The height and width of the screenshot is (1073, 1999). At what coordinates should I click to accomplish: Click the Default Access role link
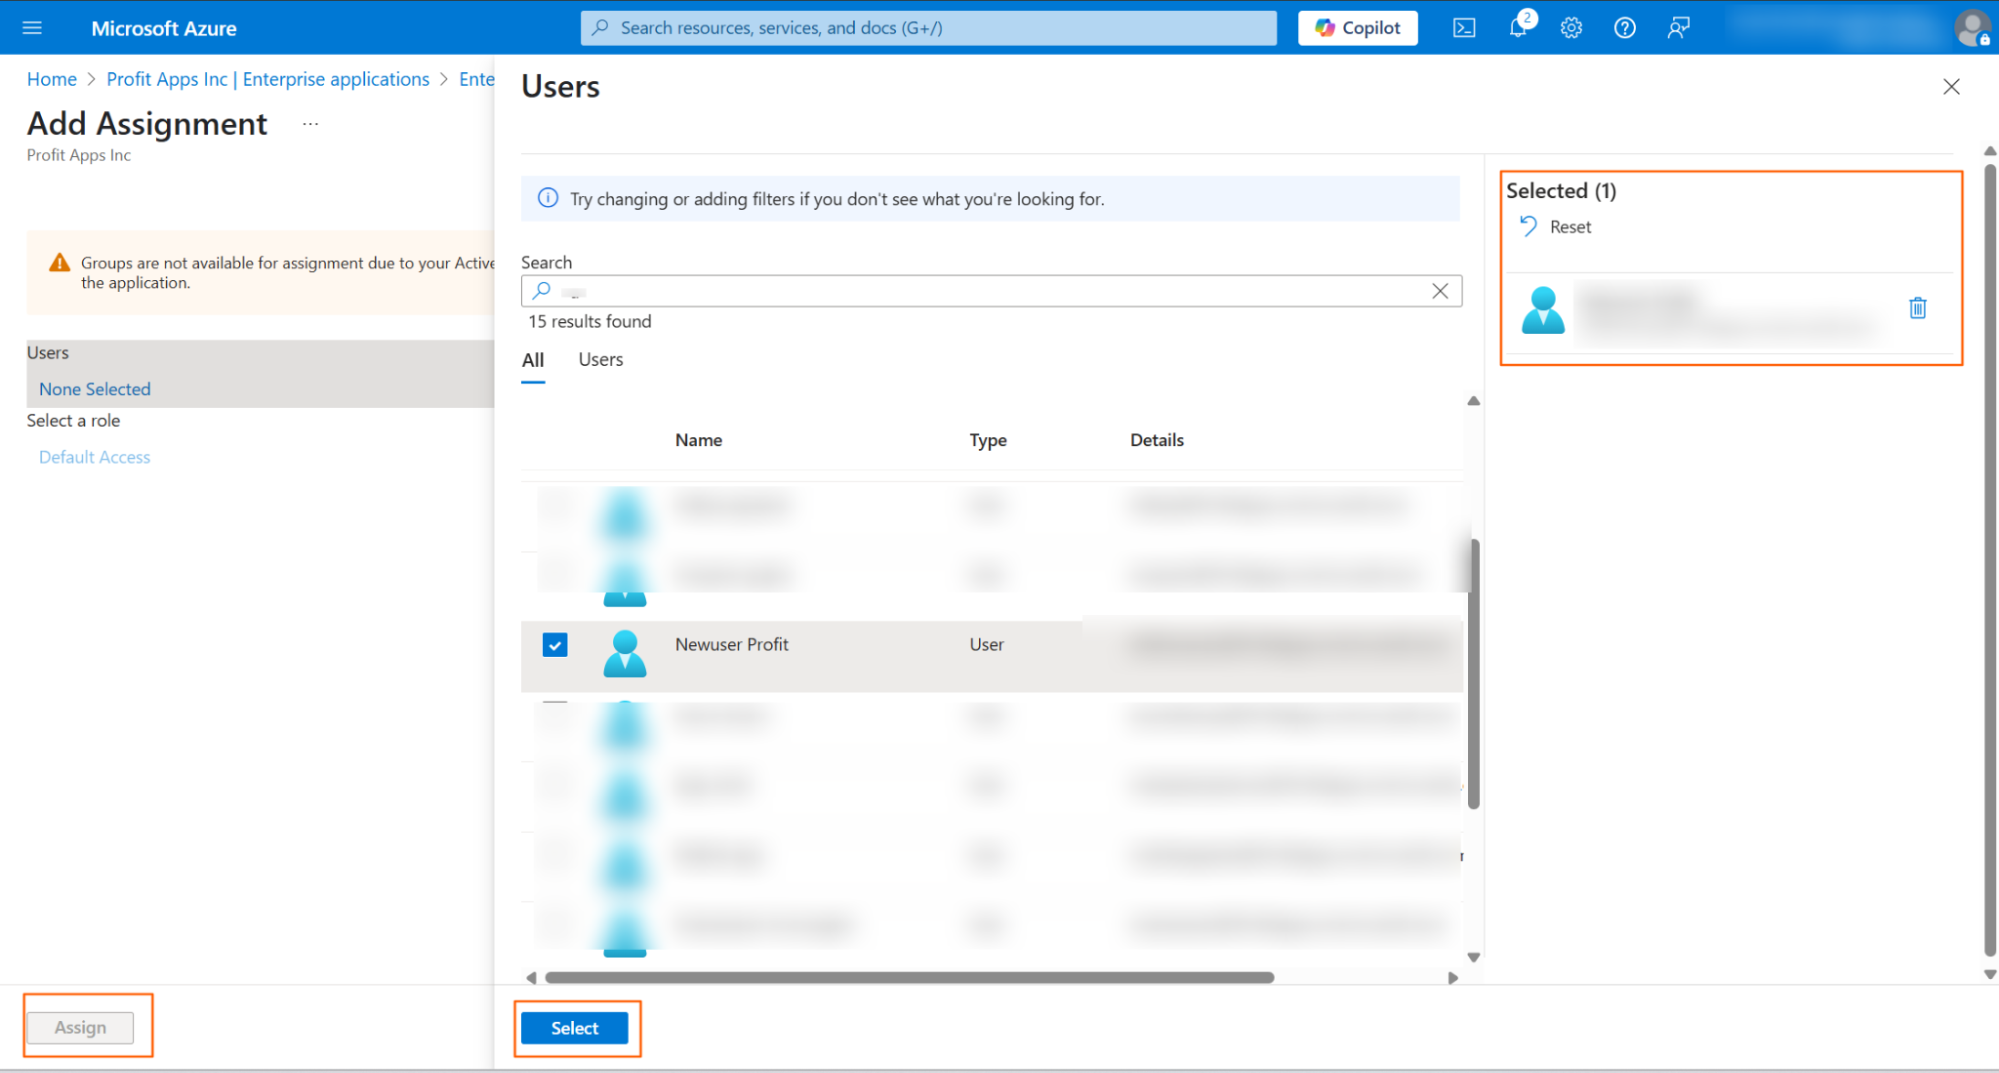(x=95, y=457)
